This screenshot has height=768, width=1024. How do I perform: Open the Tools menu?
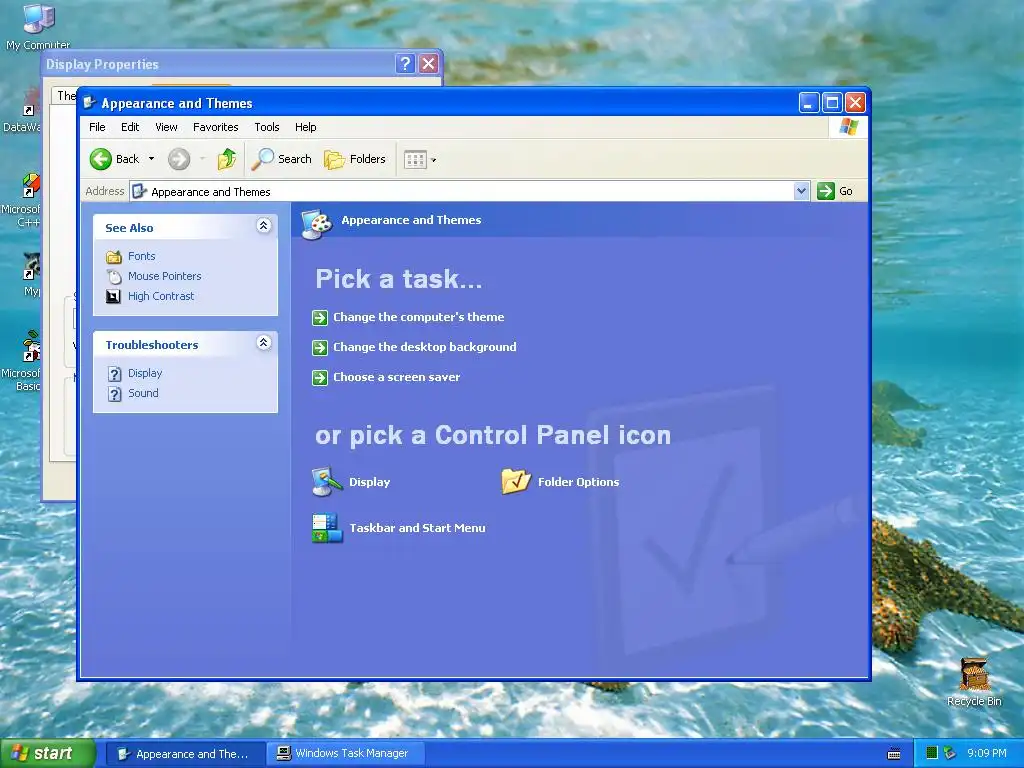pos(266,127)
